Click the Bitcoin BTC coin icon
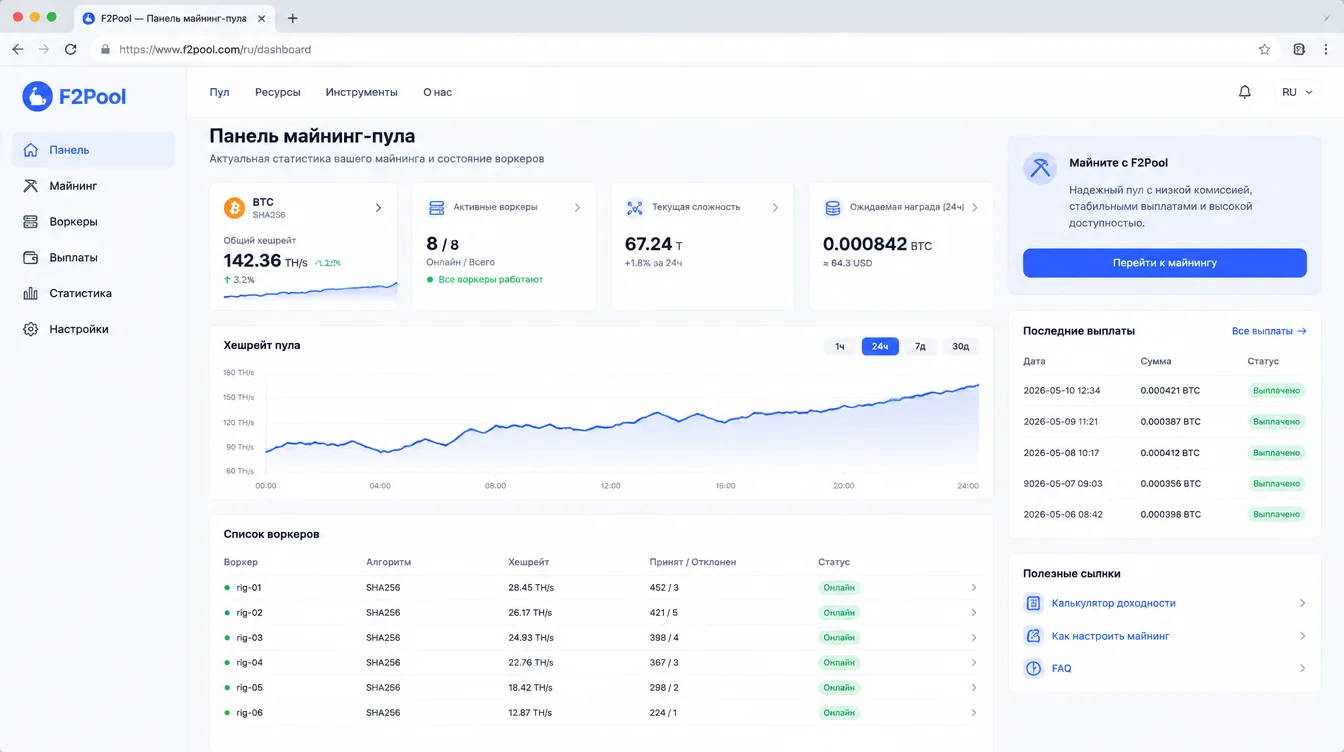 235,208
